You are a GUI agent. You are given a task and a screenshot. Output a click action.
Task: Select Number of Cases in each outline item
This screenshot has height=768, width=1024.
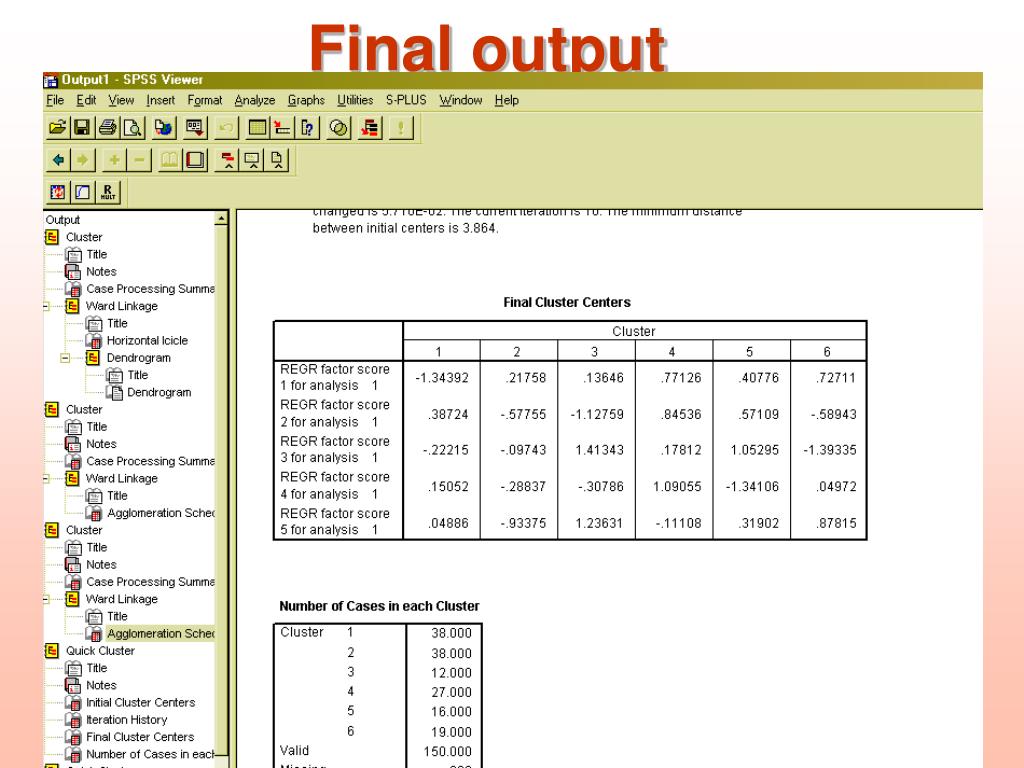[x=150, y=754]
